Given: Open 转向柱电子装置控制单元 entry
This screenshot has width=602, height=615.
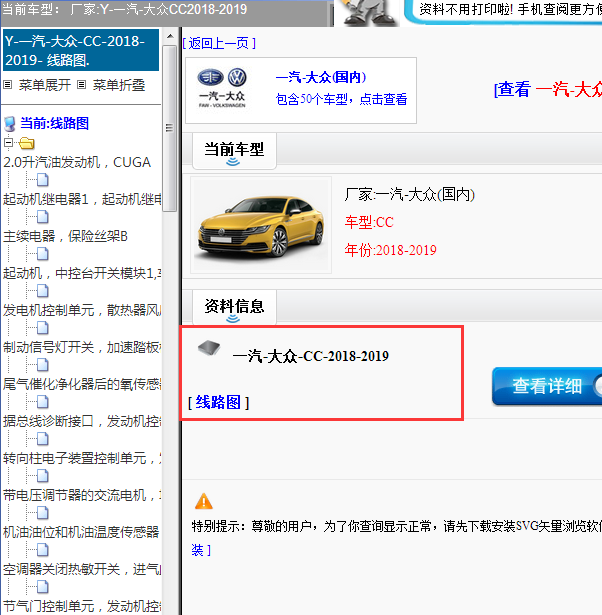Looking at the screenshot, I should coord(82,458).
